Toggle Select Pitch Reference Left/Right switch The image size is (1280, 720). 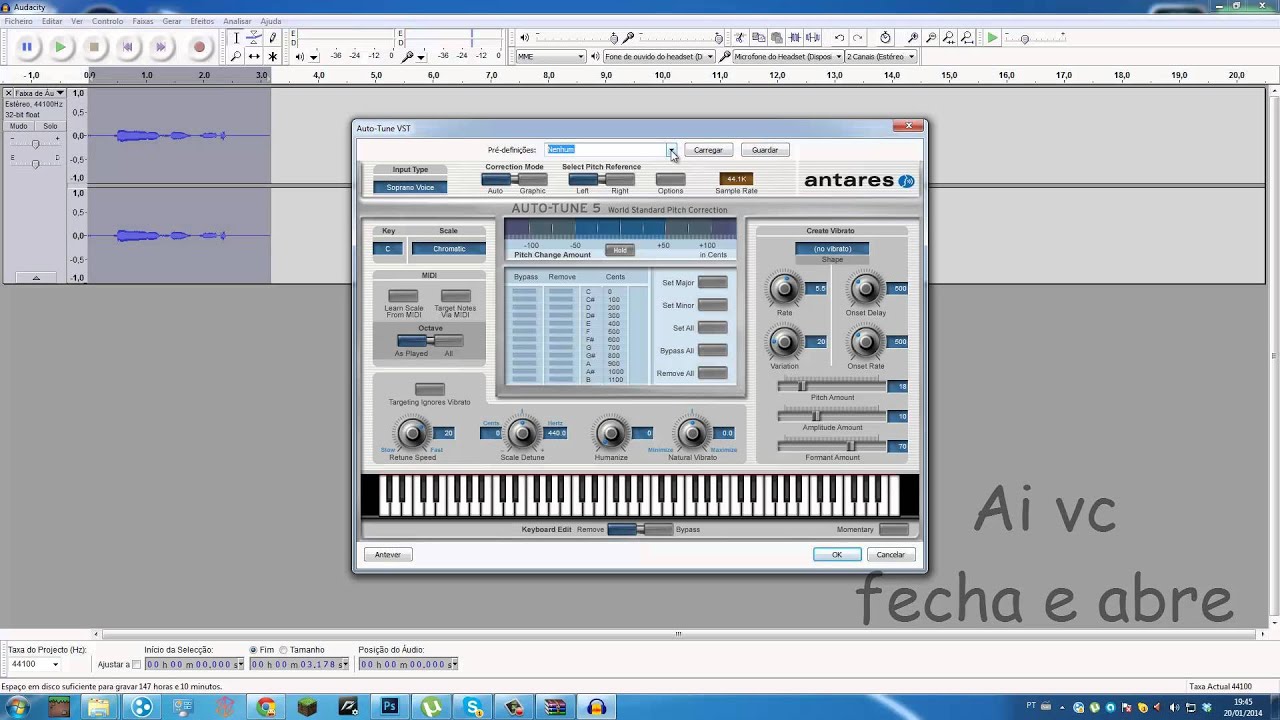click(601, 179)
